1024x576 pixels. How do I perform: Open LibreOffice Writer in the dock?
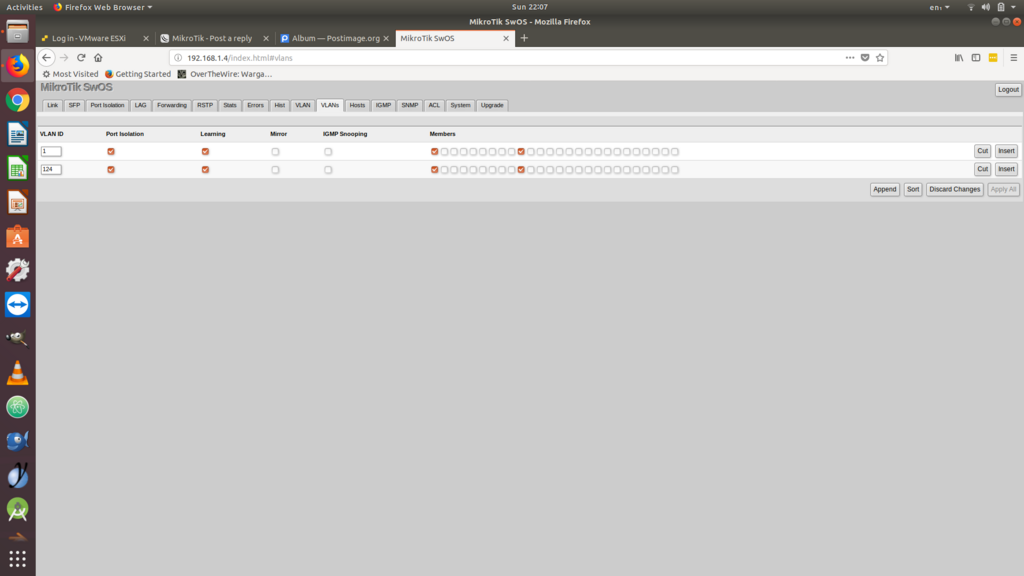tap(18, 135)
